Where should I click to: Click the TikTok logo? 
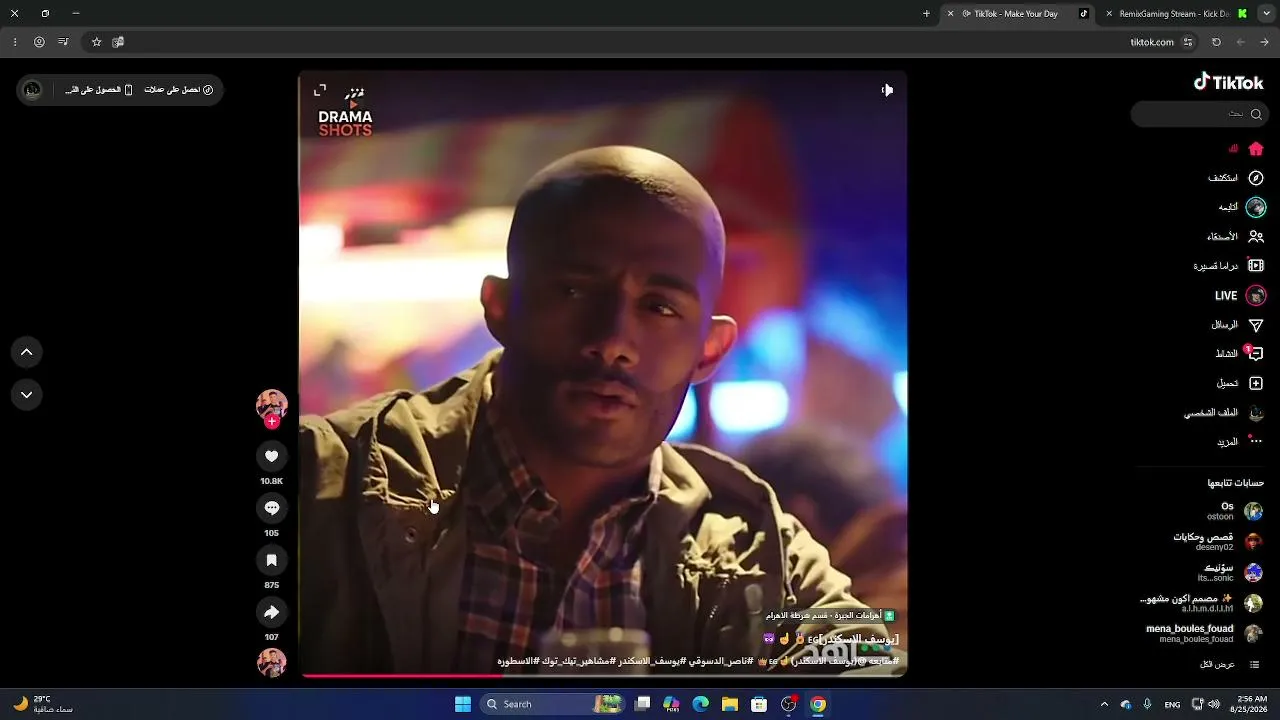coord(1228,82)
